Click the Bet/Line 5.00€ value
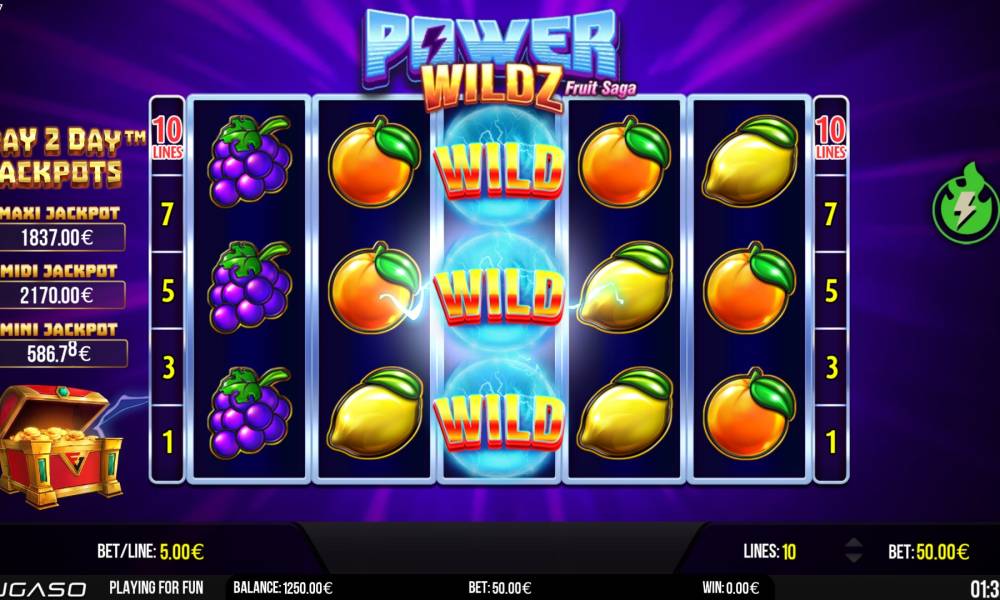Image resolution: width=1000 pixels, height=600 pixels. point(182,552)
